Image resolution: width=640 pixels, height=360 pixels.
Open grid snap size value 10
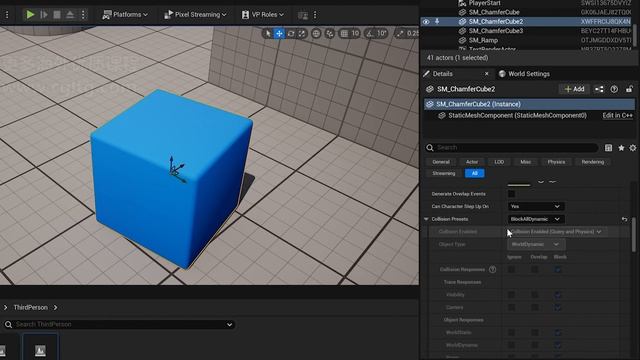(x=355, y=33)
